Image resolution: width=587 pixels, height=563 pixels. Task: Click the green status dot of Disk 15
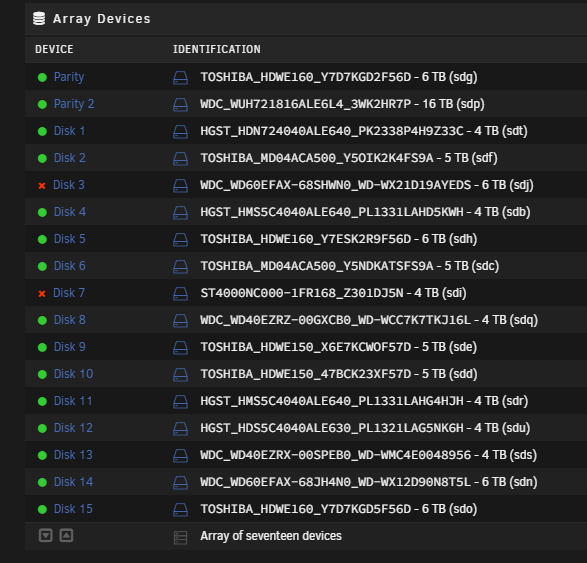pyautogui.click(x=42, y=509)
